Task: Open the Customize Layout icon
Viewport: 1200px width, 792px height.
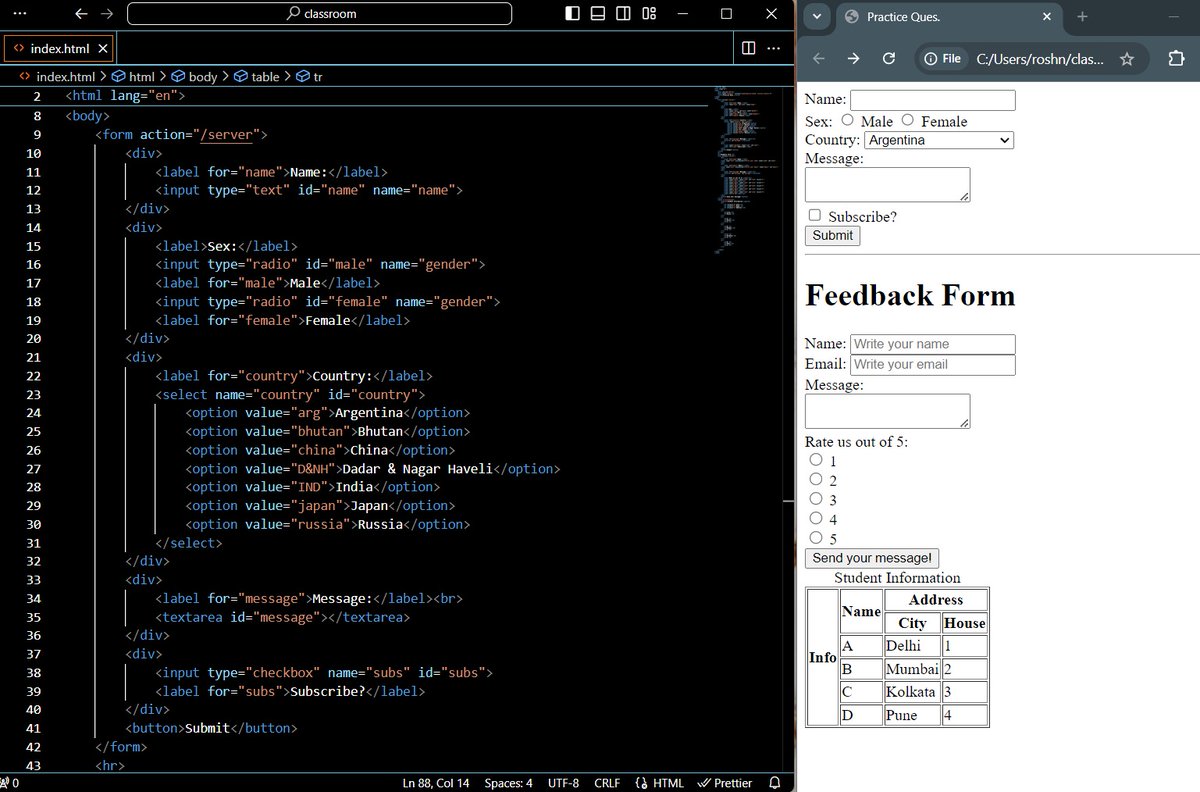Action: pyautogui.click(x=649, y=14)
